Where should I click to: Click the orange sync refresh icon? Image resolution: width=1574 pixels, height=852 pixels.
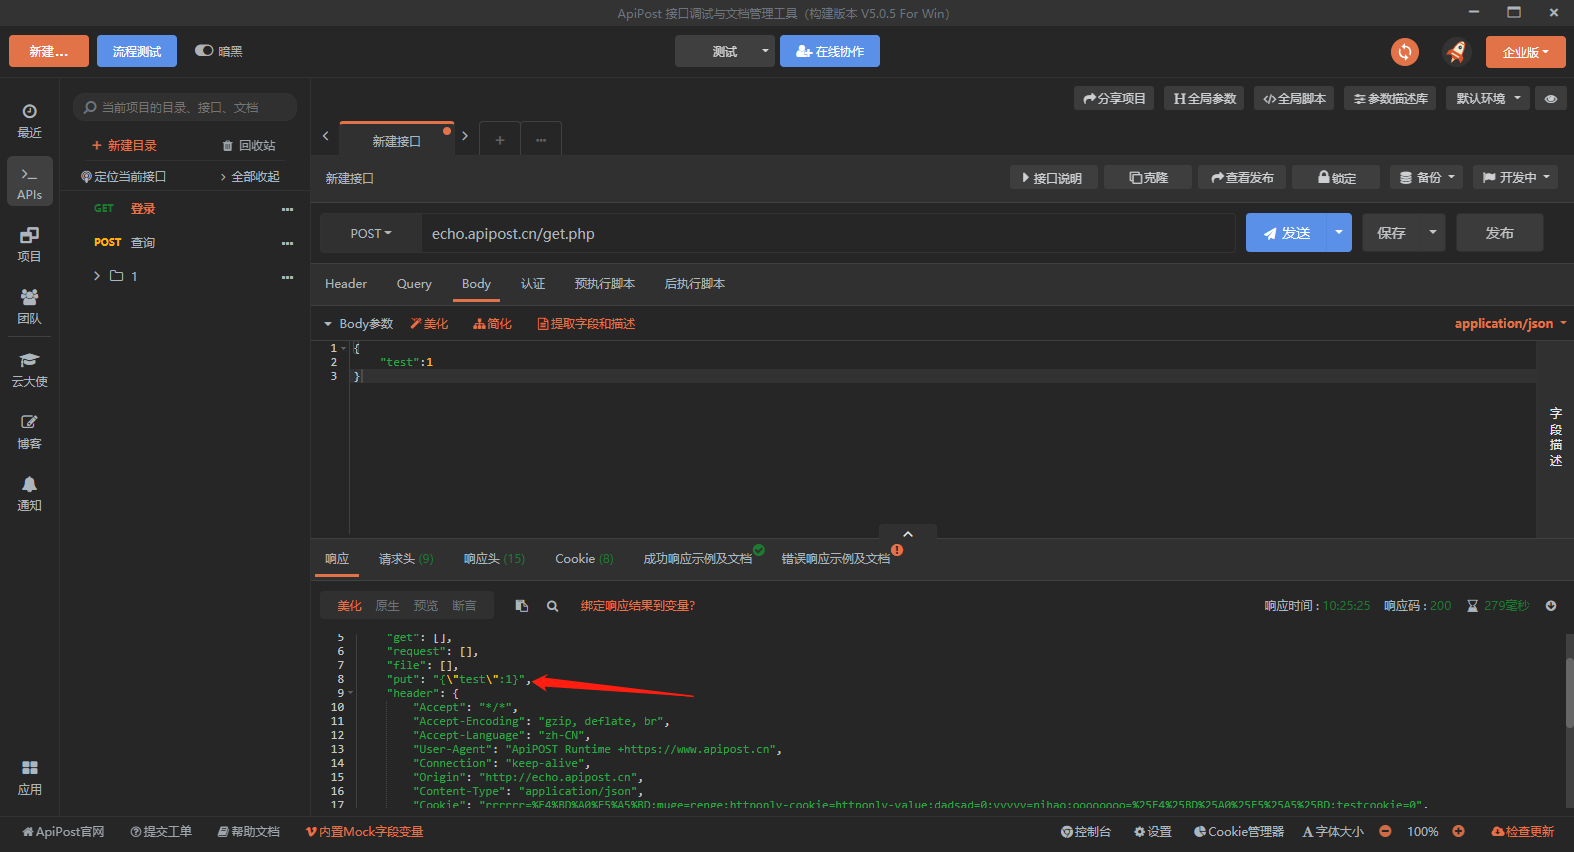pyautogui.click(x=1405, y=52)
